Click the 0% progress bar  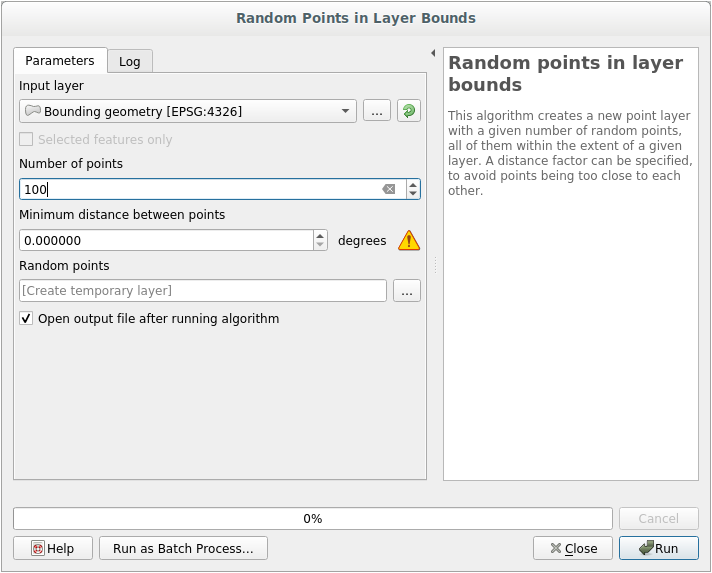click(312, 519)
